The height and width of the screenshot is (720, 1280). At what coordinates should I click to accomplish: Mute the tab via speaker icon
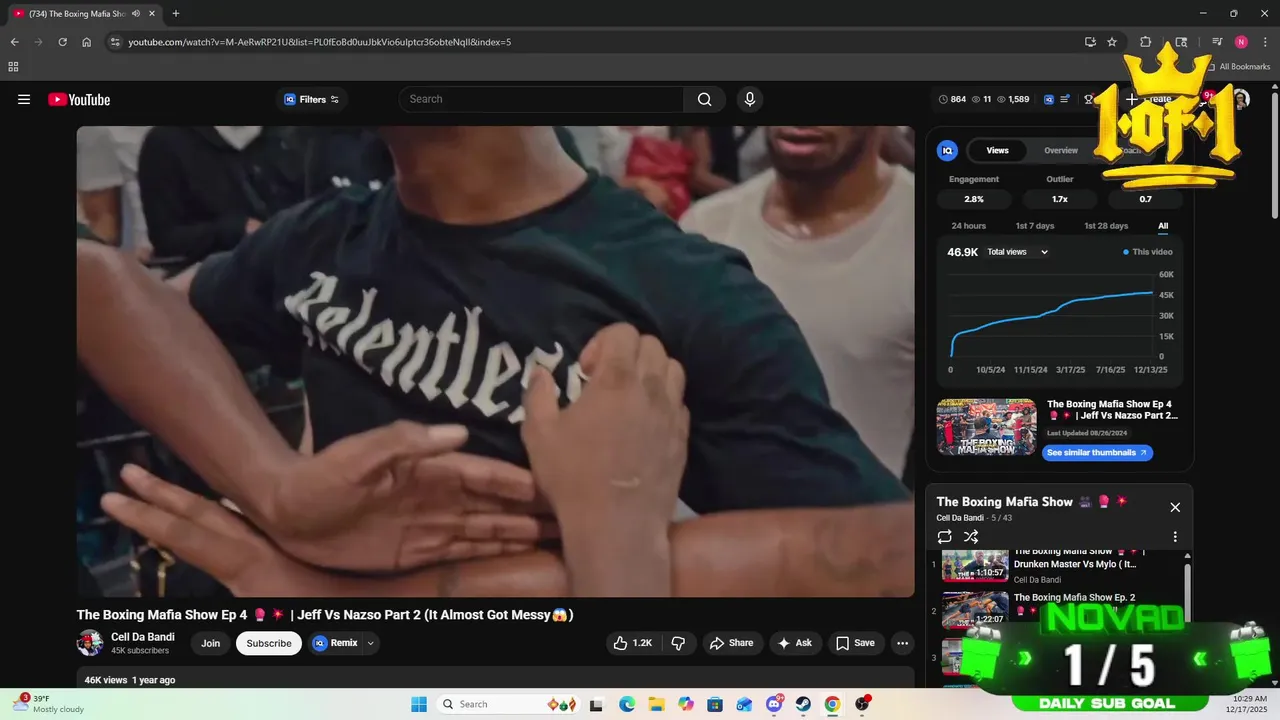click(136, 14)
